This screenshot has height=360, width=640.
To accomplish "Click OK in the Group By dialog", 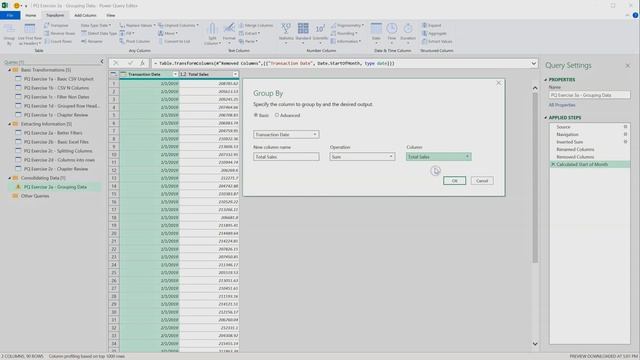I will [x=454, y=181].
